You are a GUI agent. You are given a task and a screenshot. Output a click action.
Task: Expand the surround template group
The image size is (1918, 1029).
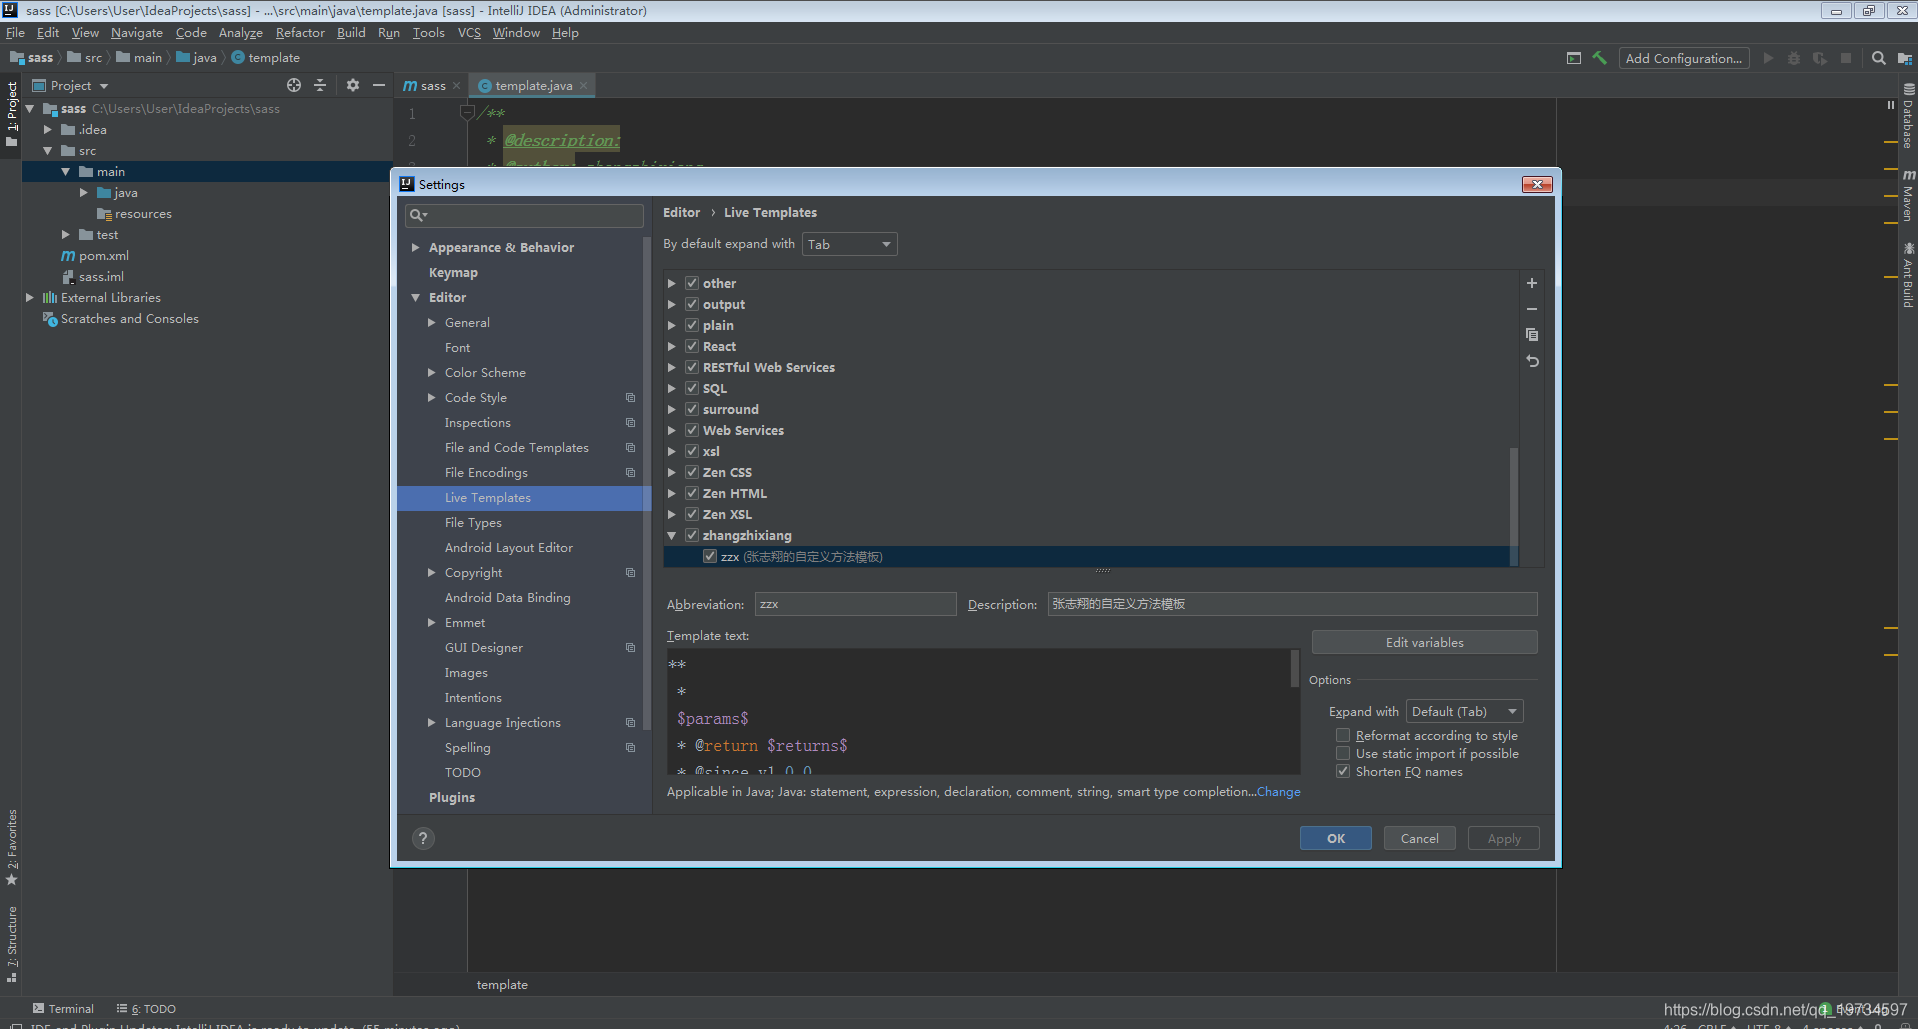pos(672,409)
